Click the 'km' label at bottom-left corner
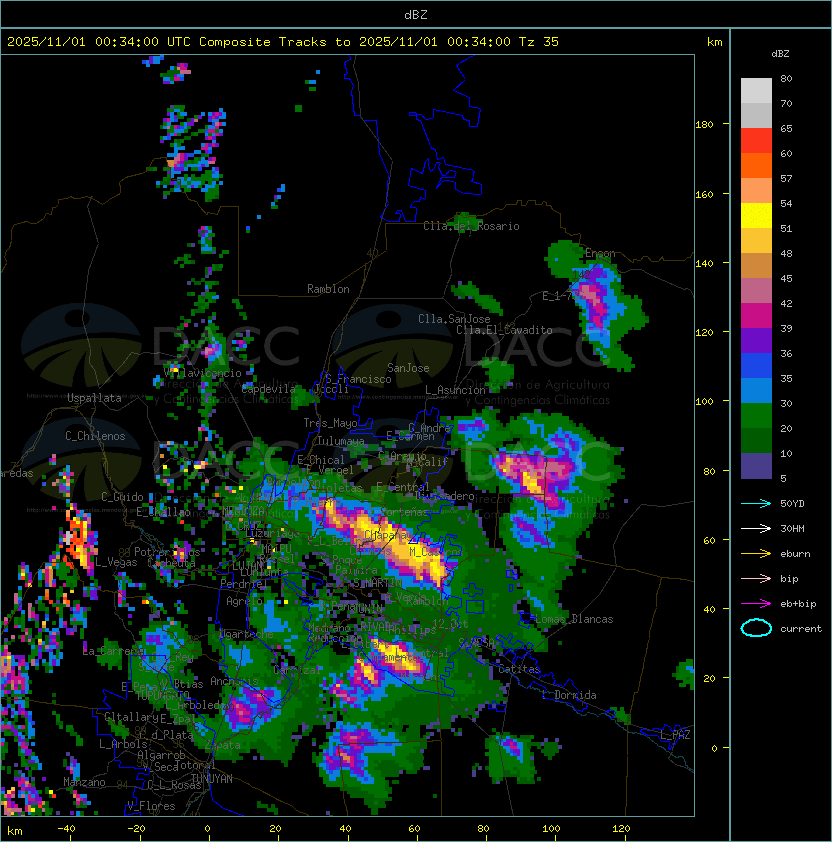 click(x=15, y=831)
